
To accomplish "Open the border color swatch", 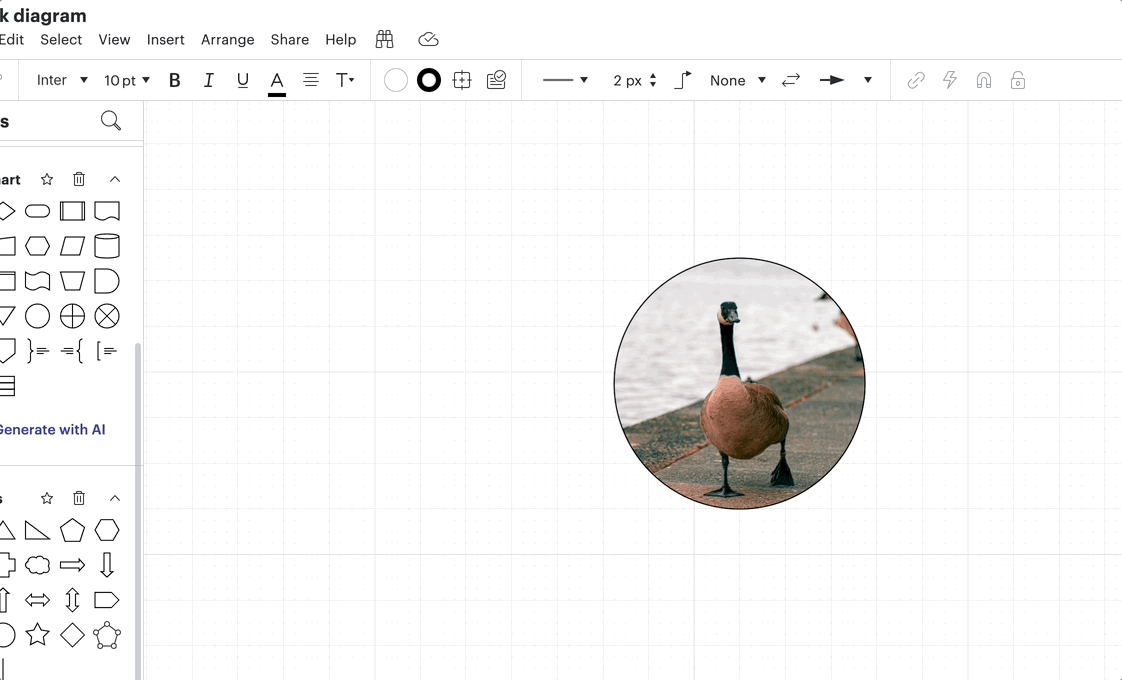I will [x=429, y=80].
